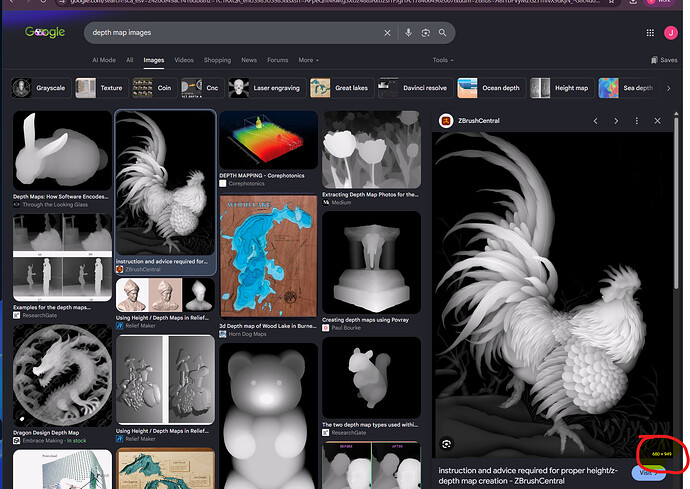The width and height of the screenshot is (690, 489).
Task: Open the people depth examples thumbnail
Action: (62, 257)
